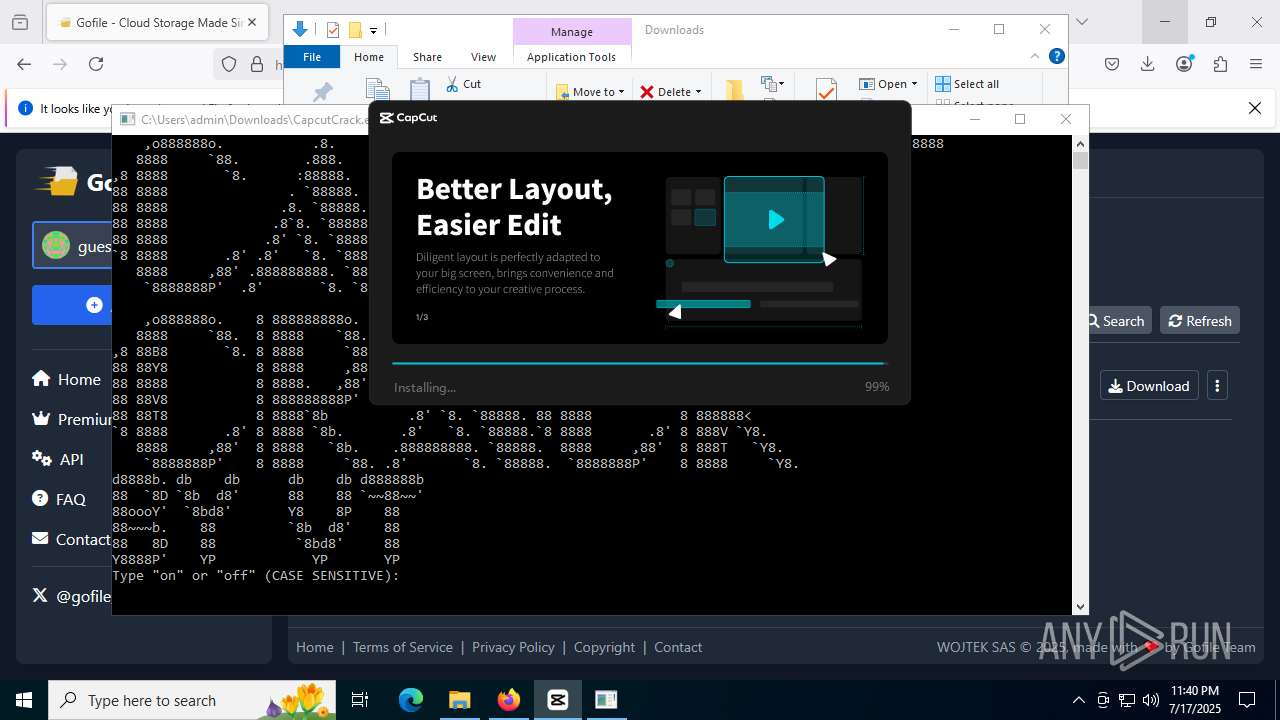Open the Gofile Home sidebar link
Screen dimensions: 1280x720
point(66,379)
